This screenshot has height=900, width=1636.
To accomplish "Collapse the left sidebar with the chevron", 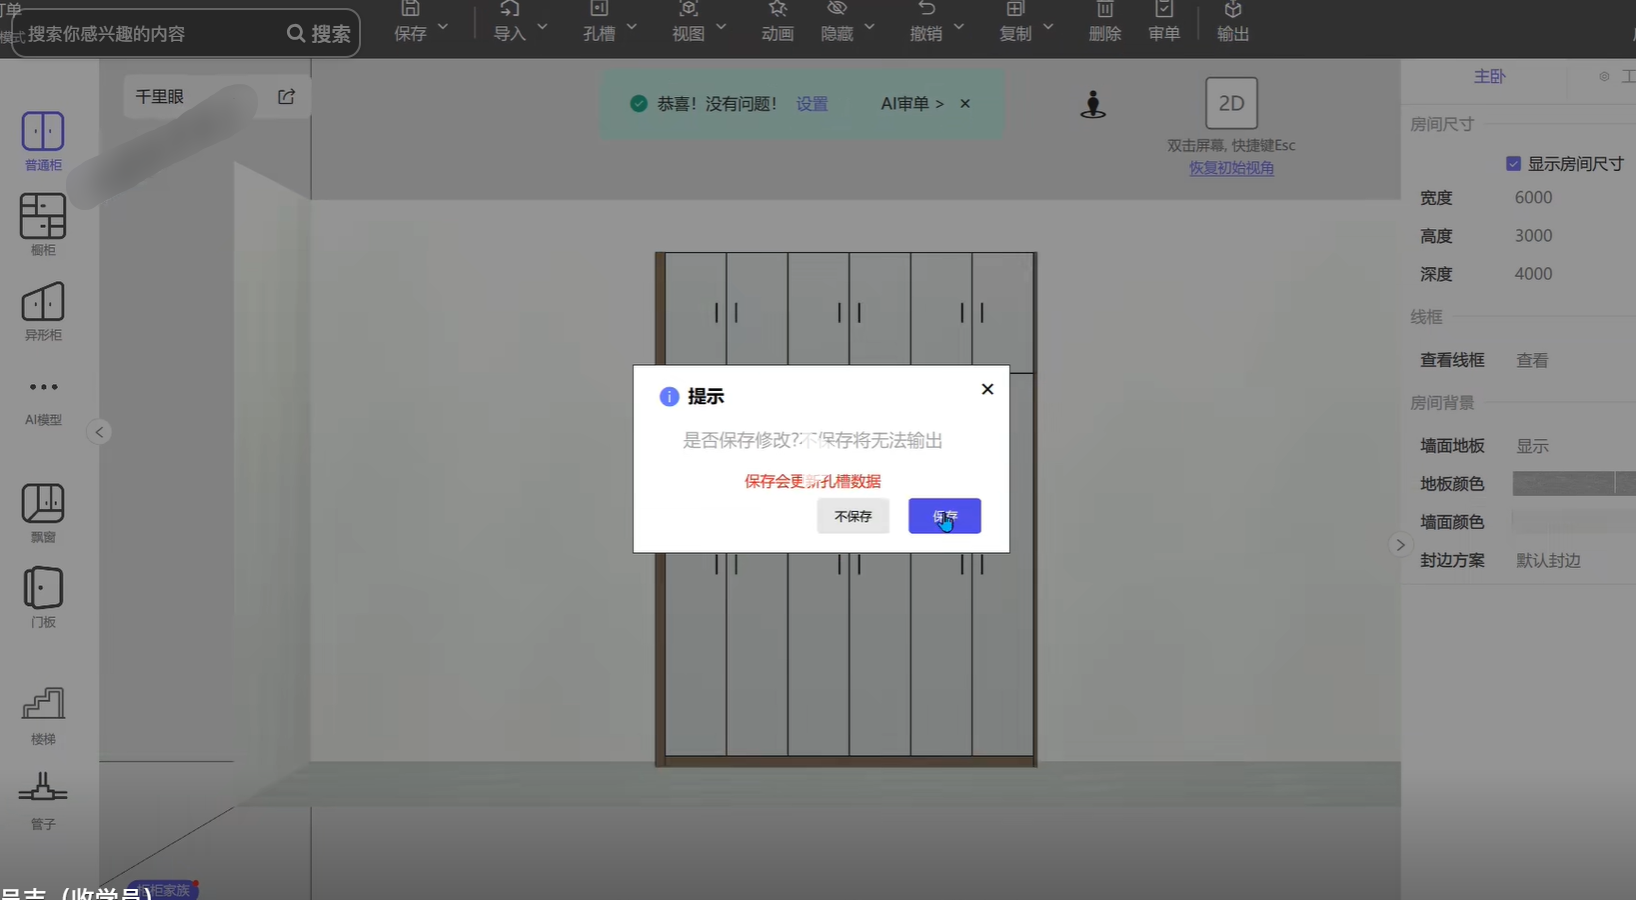I will (99, 432).
